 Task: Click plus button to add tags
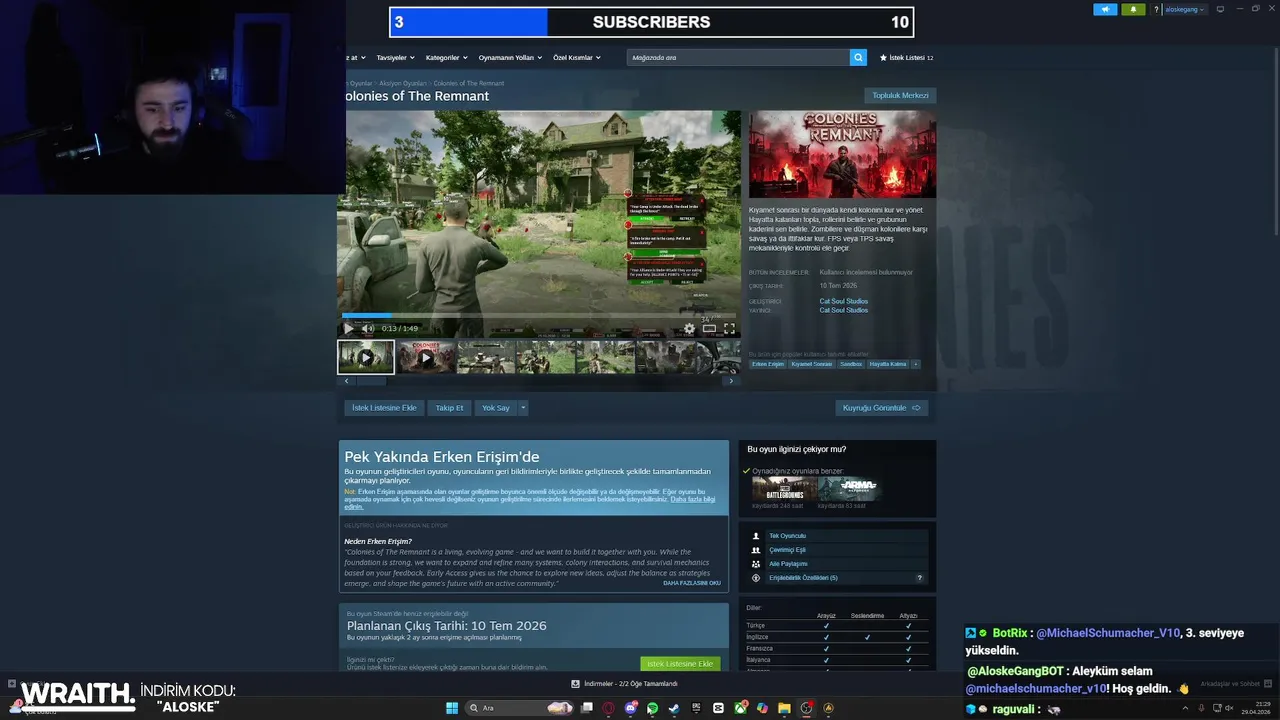click(x=915, y=364)
